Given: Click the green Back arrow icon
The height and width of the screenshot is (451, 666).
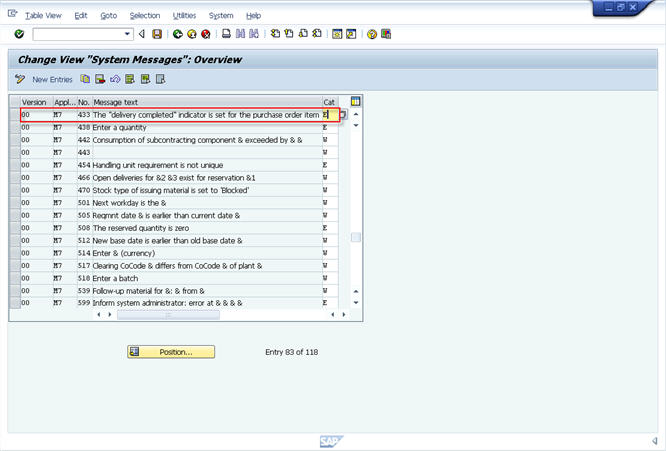Looking at the screenshot, I should point(178,33).
